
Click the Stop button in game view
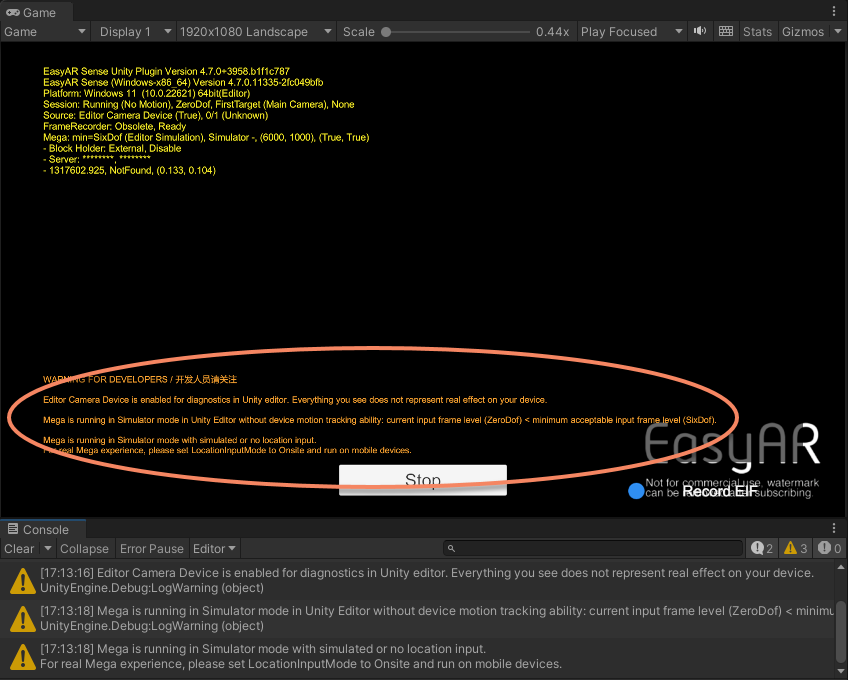click(423, 480)
